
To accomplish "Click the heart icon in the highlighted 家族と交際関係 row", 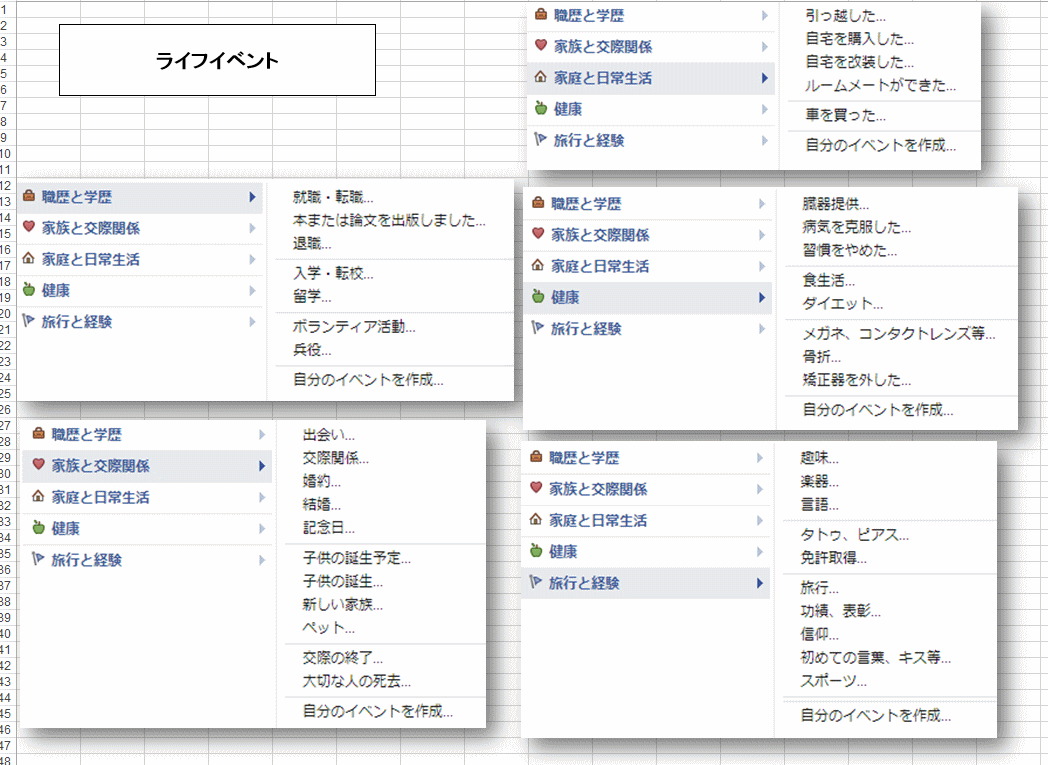I will click(39, 465).
